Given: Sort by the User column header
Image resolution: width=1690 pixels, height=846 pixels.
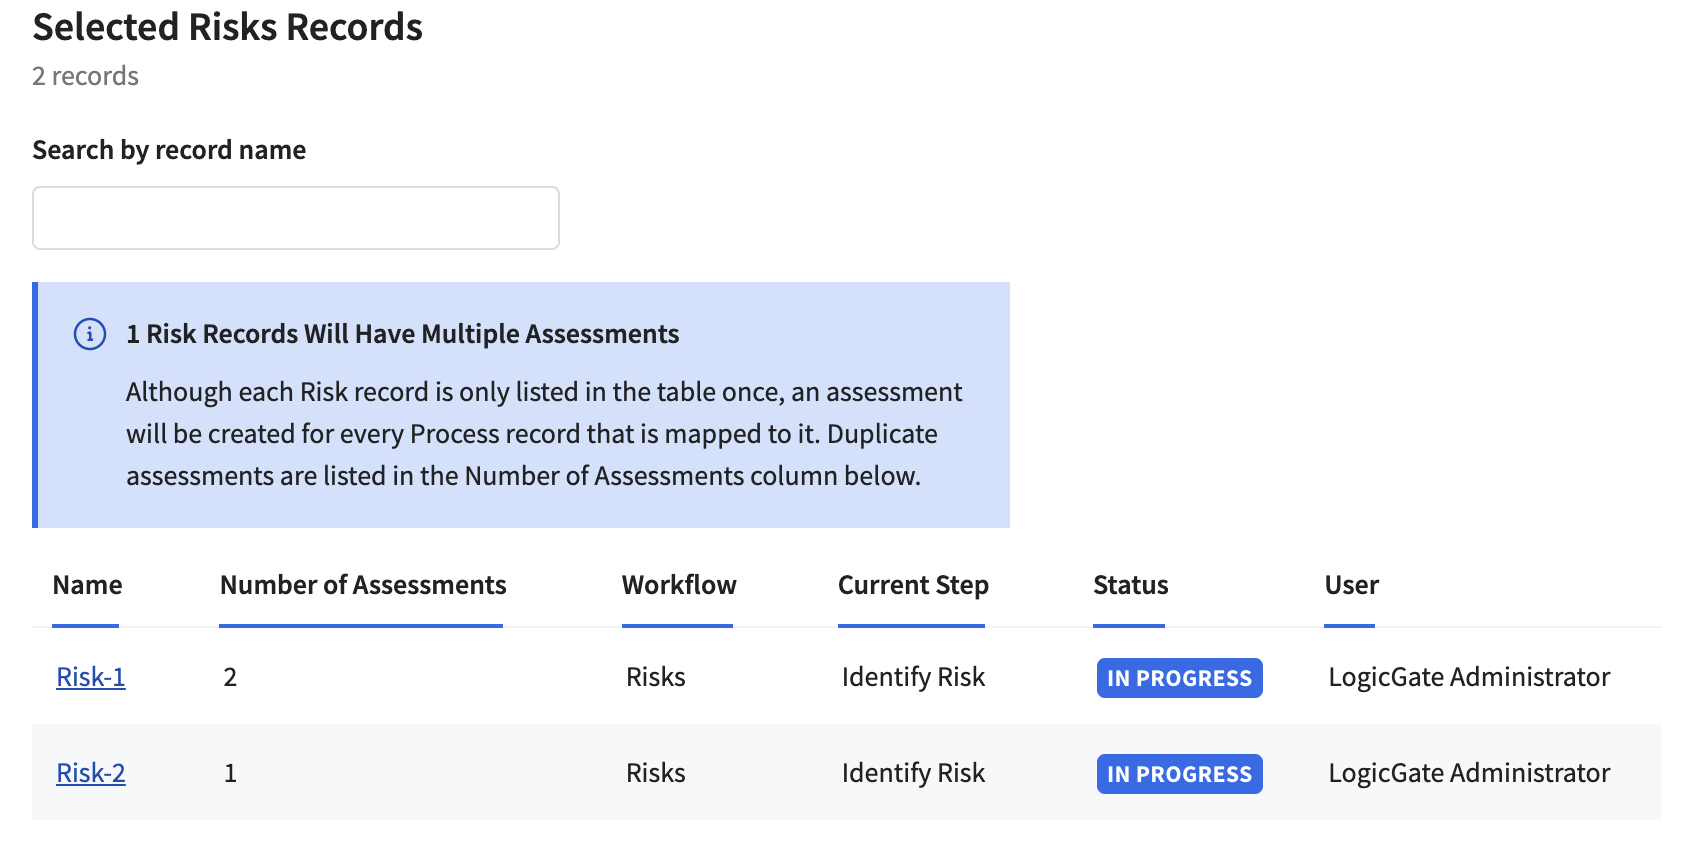Looking at the screenshot, I should (1351, 585).
